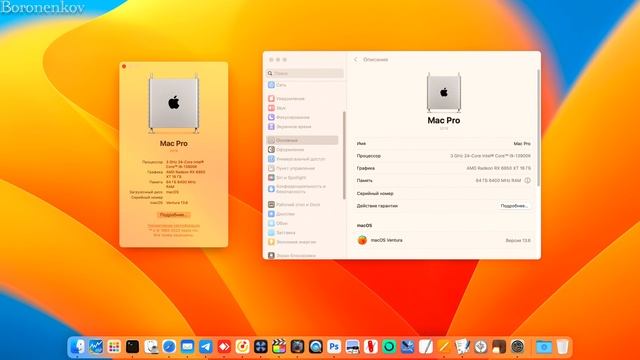Screen dimensions: 640x360
Task: Open the Mail app in the Dock
Action: 187,347
